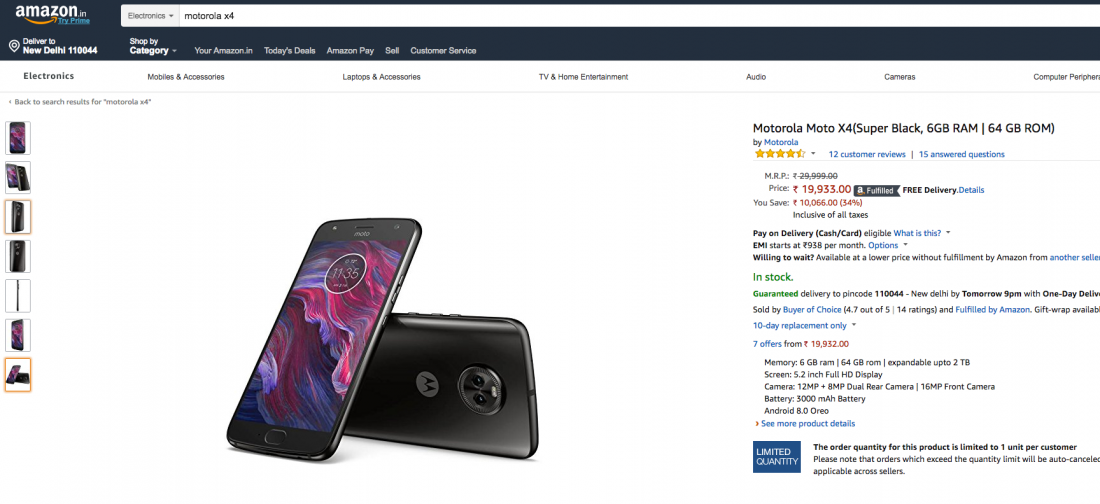Go back to search results link
The height and width of the screenshot is (504, 1100).
[x=82, y=102]
